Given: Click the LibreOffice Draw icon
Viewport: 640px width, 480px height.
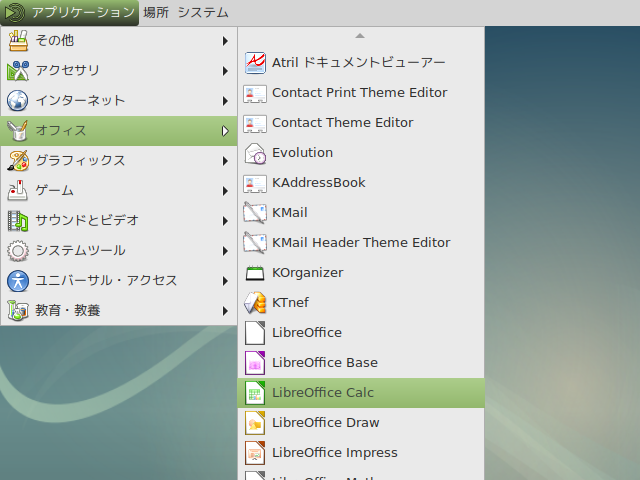Looking at the screenshot, I should coord(255,422).
